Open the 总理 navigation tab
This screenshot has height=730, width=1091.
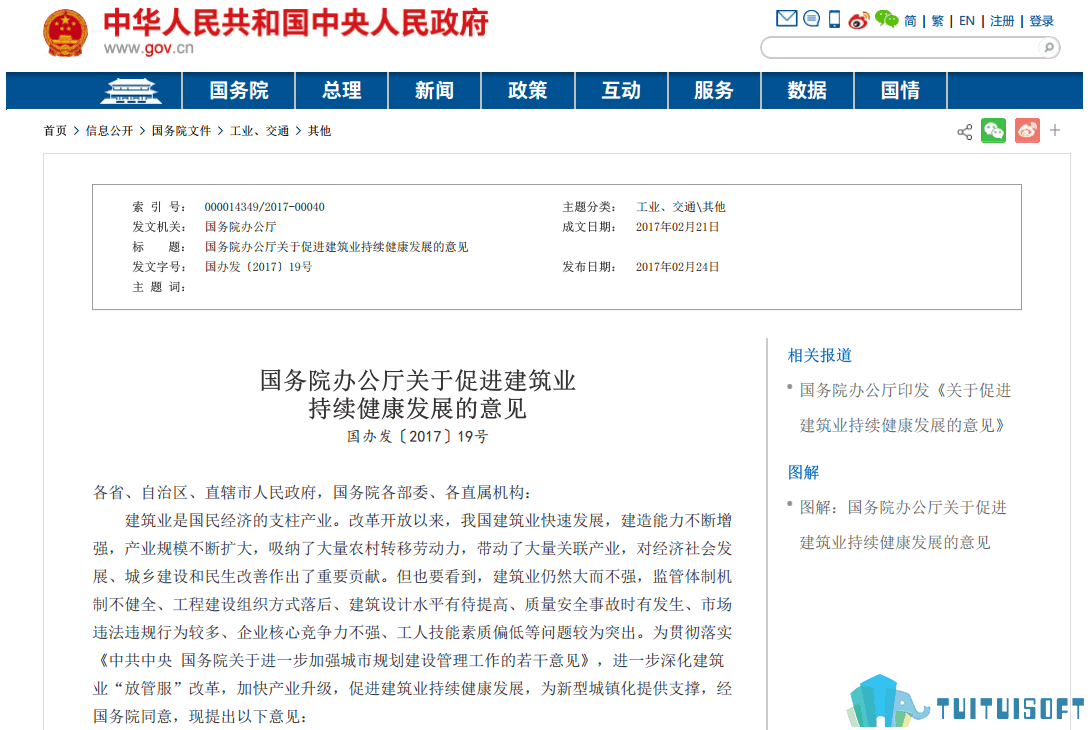[342, 90]
